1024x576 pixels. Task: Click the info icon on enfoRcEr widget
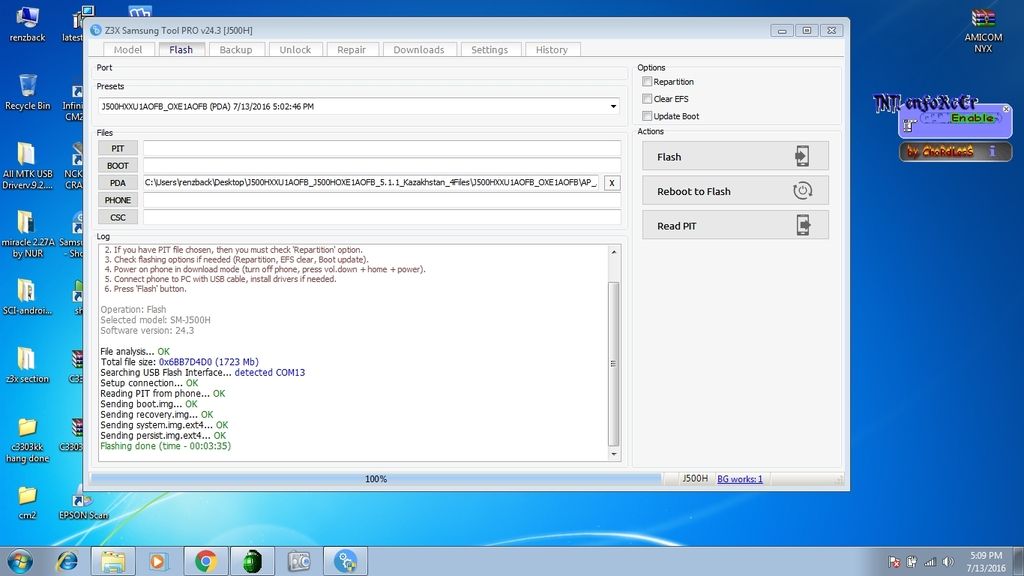pos(993,152)
